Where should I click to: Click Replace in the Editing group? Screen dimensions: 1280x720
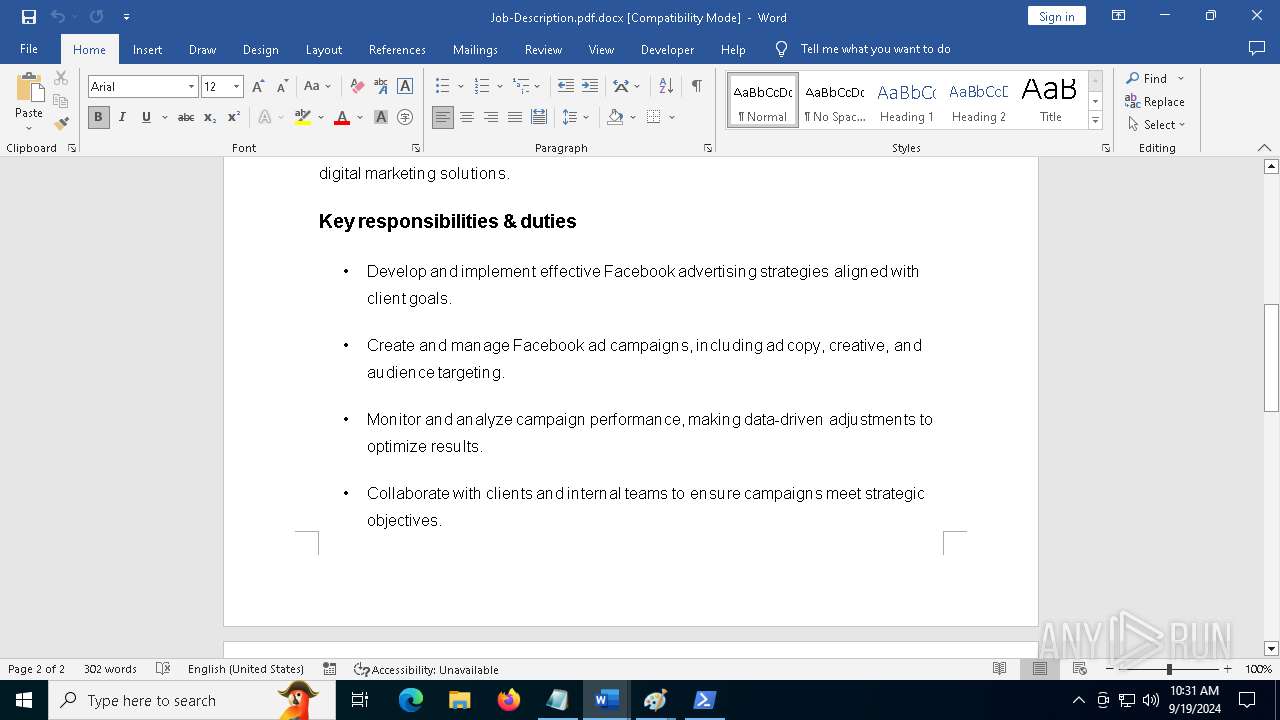(1155, 102)
